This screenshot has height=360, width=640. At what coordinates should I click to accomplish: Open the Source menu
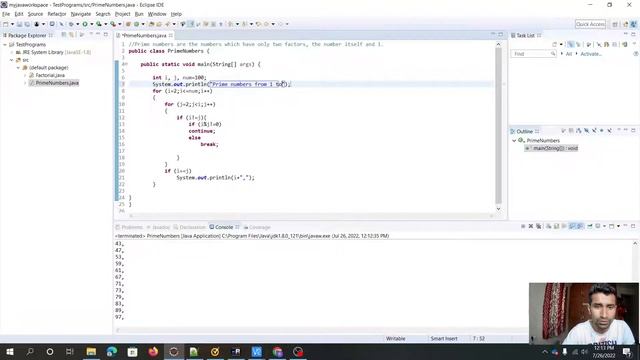pos(35,14)
